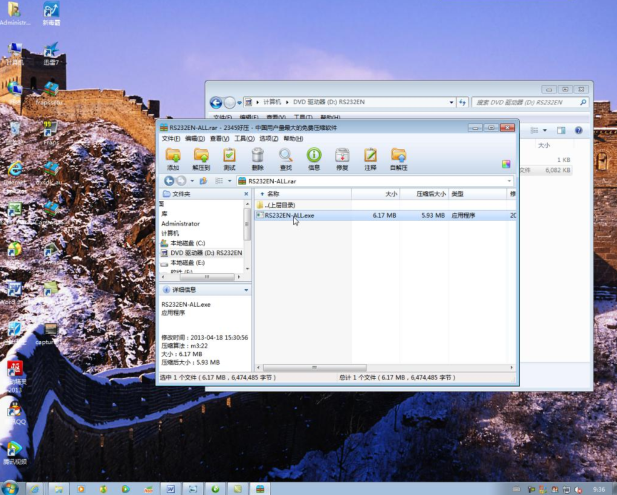Select DVD 驱动器 (D:) RS232EN tree item
Viewport: 617px width, 495px height.
pyautogui.click(x=201, y=253)
